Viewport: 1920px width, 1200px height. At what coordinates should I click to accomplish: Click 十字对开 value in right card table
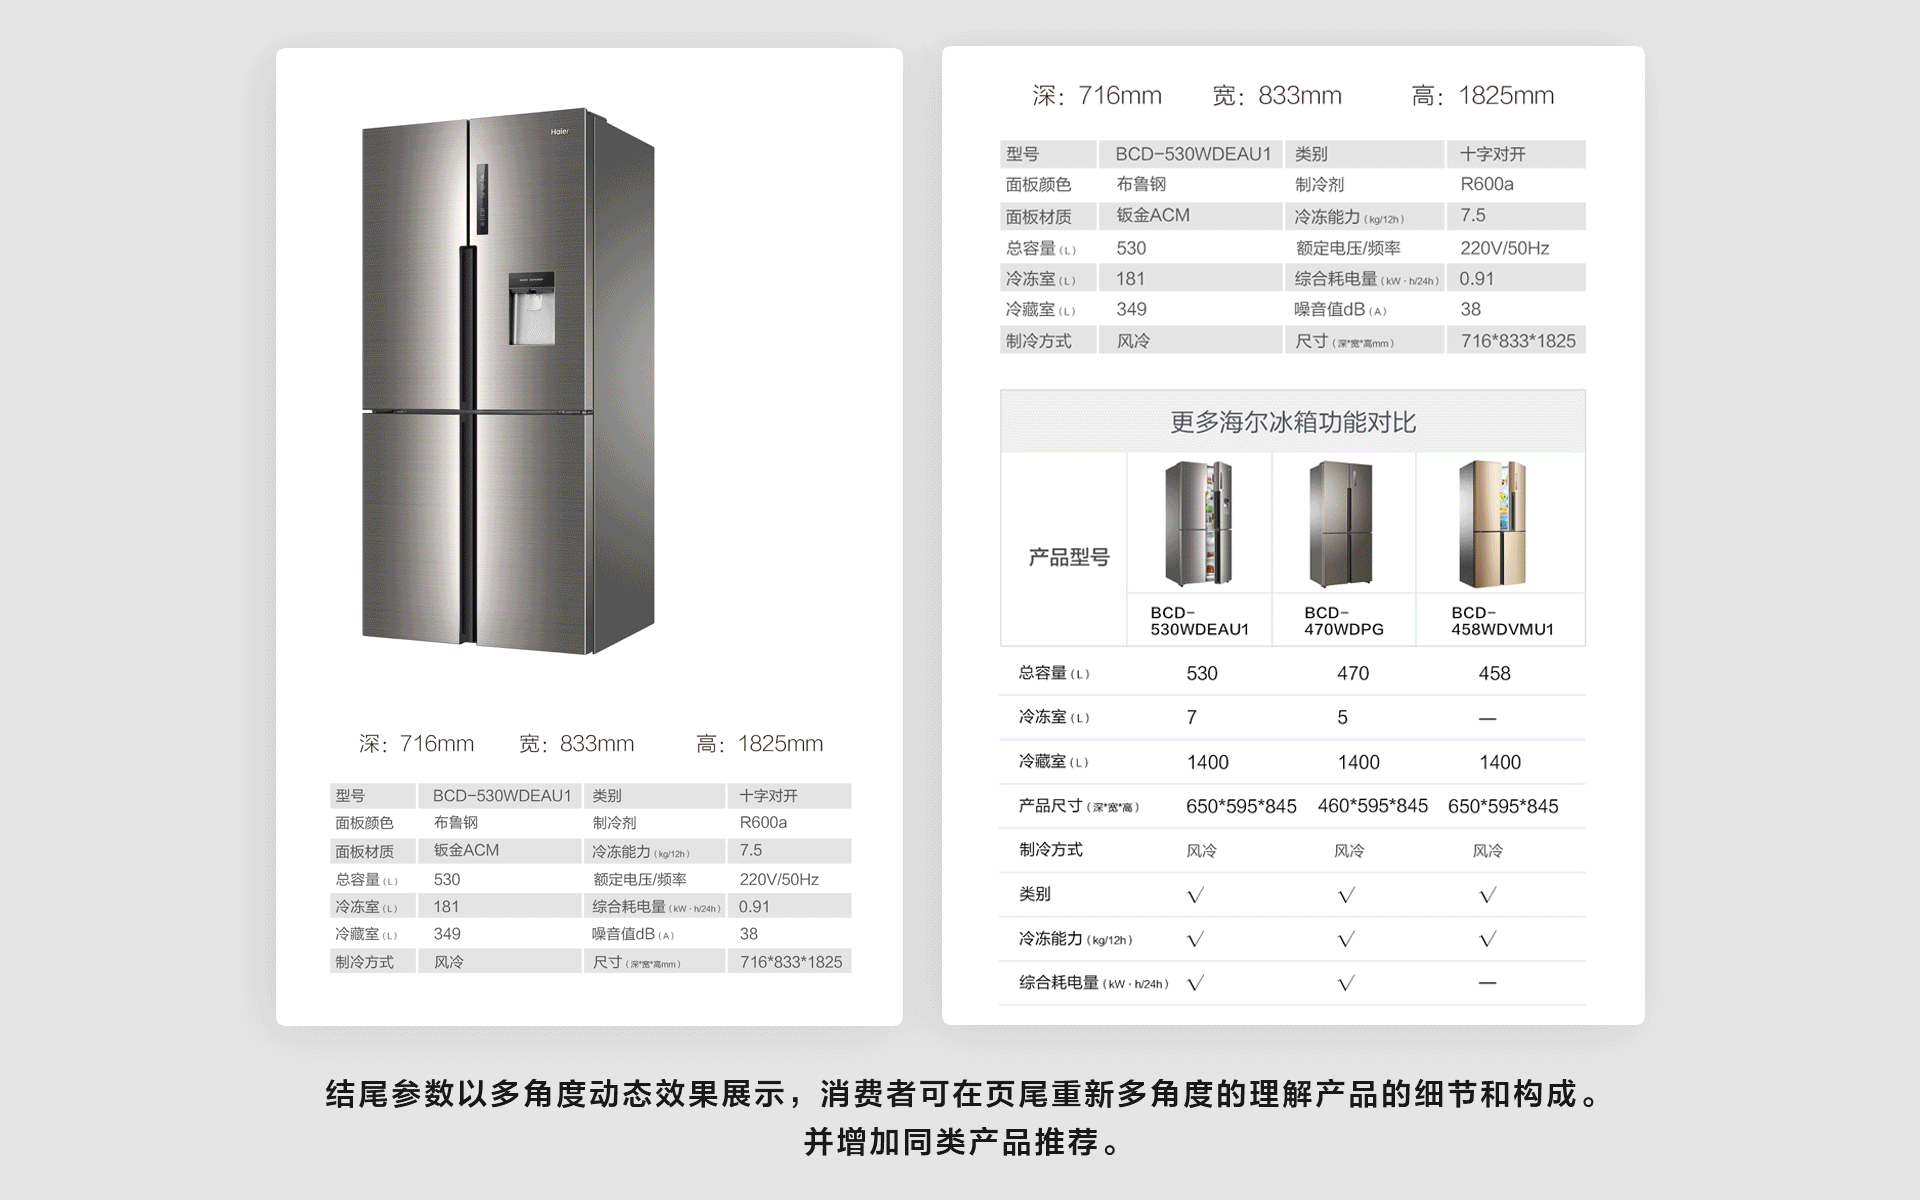[x=1492, y=154]
